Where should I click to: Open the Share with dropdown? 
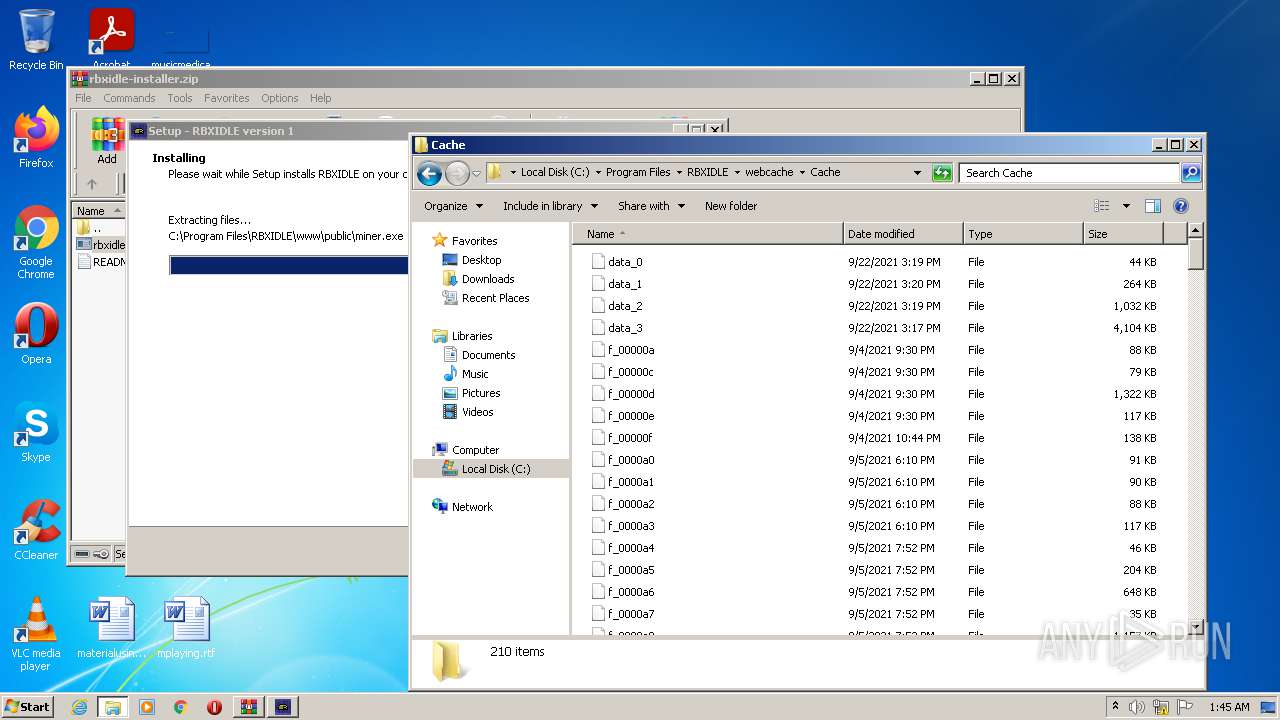(x=651, y=206)
